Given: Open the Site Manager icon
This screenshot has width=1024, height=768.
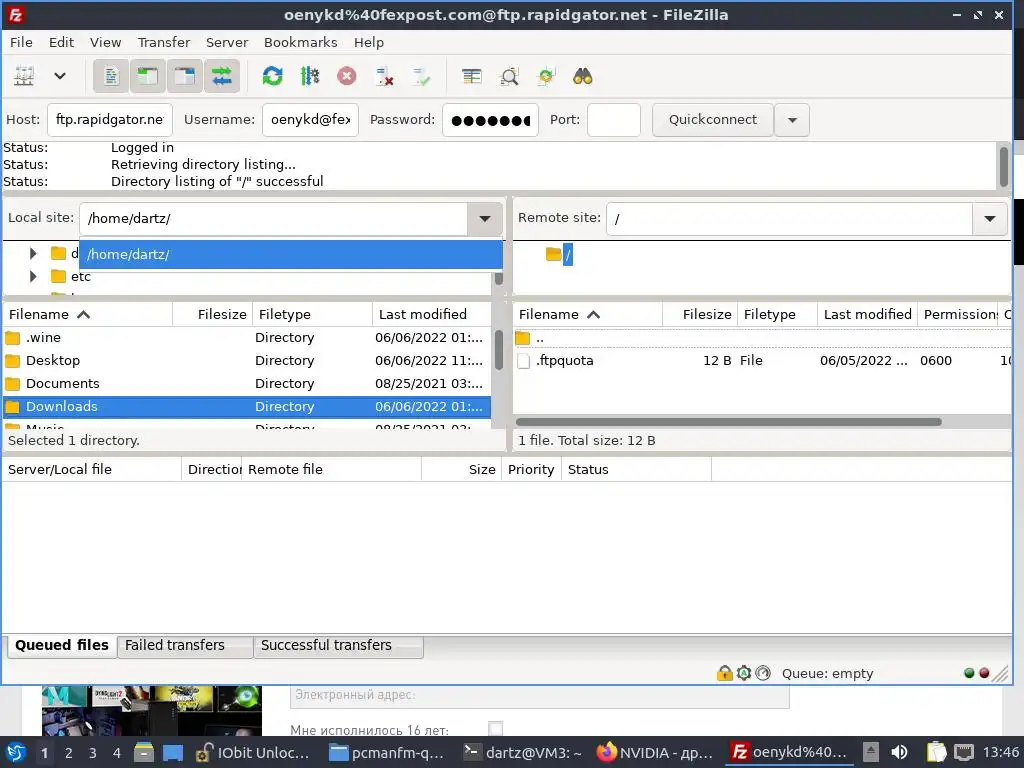Looking at the screenshot, I should 24,76.
